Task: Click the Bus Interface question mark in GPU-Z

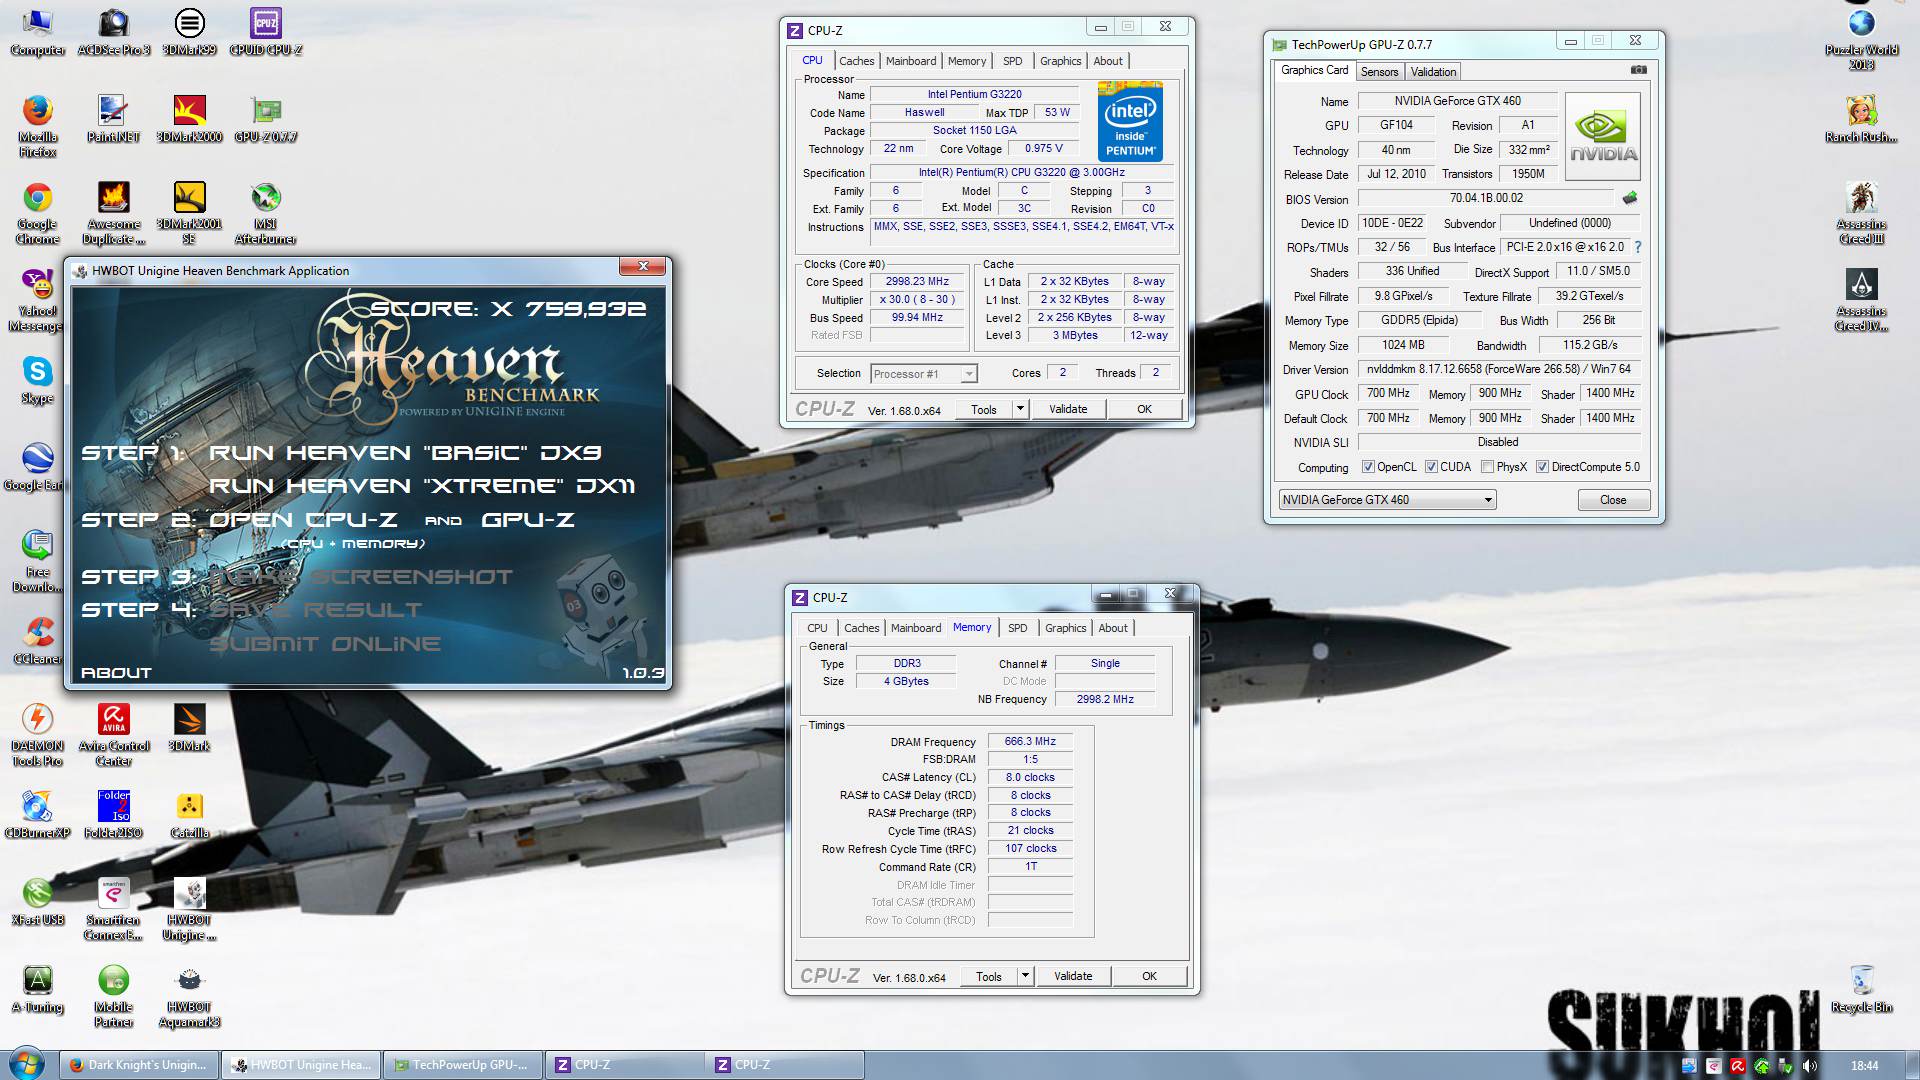Action: pos(1637,247)
